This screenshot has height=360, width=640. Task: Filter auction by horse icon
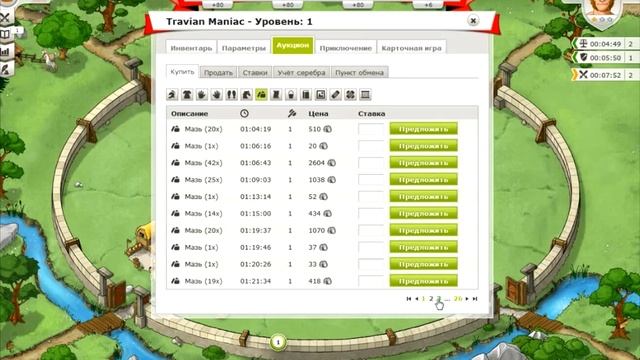pos(247,95)
